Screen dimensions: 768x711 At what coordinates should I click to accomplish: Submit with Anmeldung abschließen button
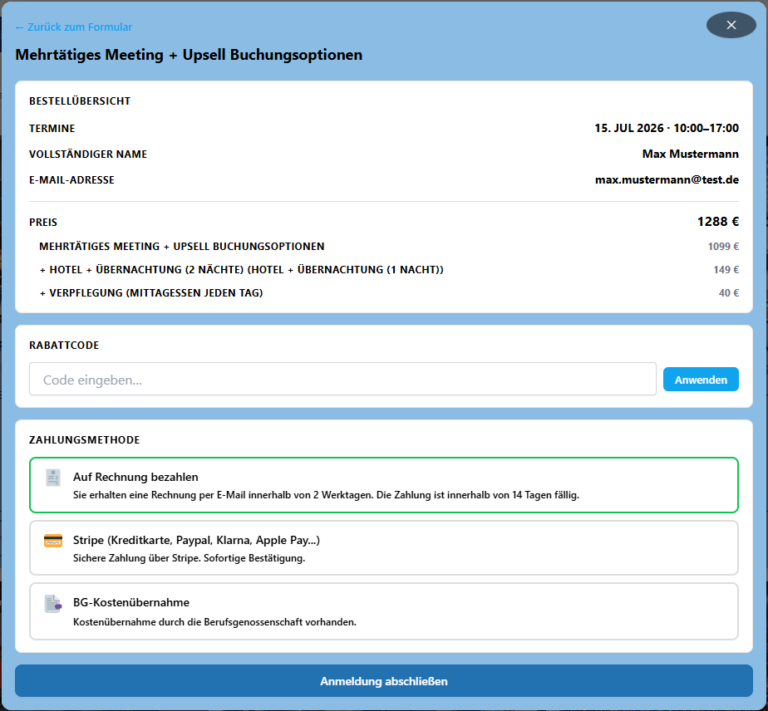point(384,681)
